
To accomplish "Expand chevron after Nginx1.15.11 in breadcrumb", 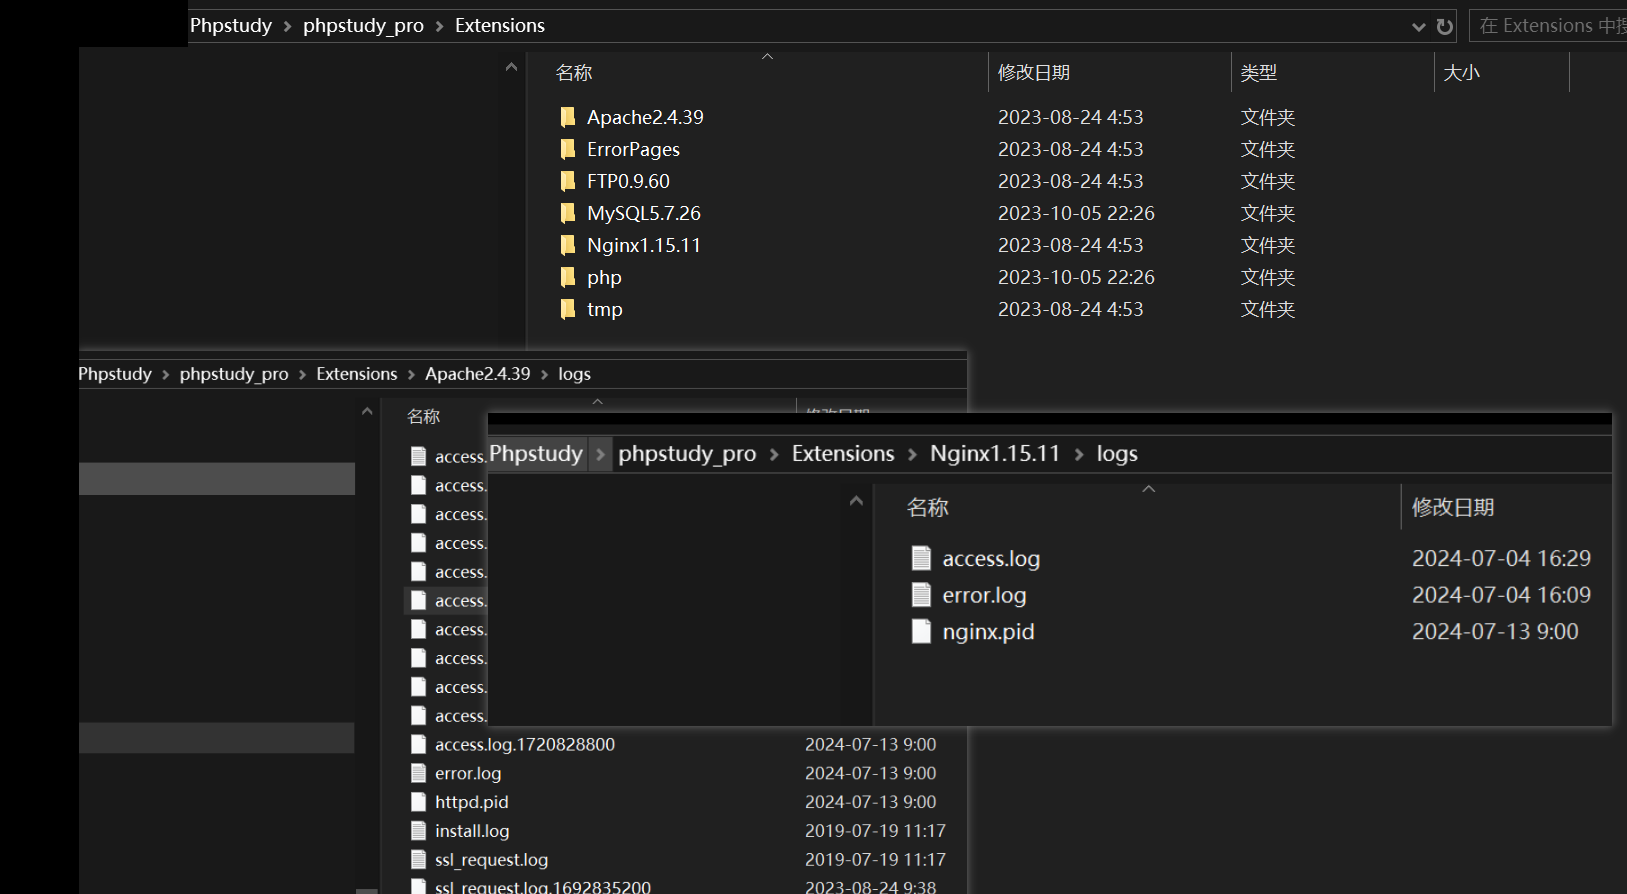I will click(1079, 454).
